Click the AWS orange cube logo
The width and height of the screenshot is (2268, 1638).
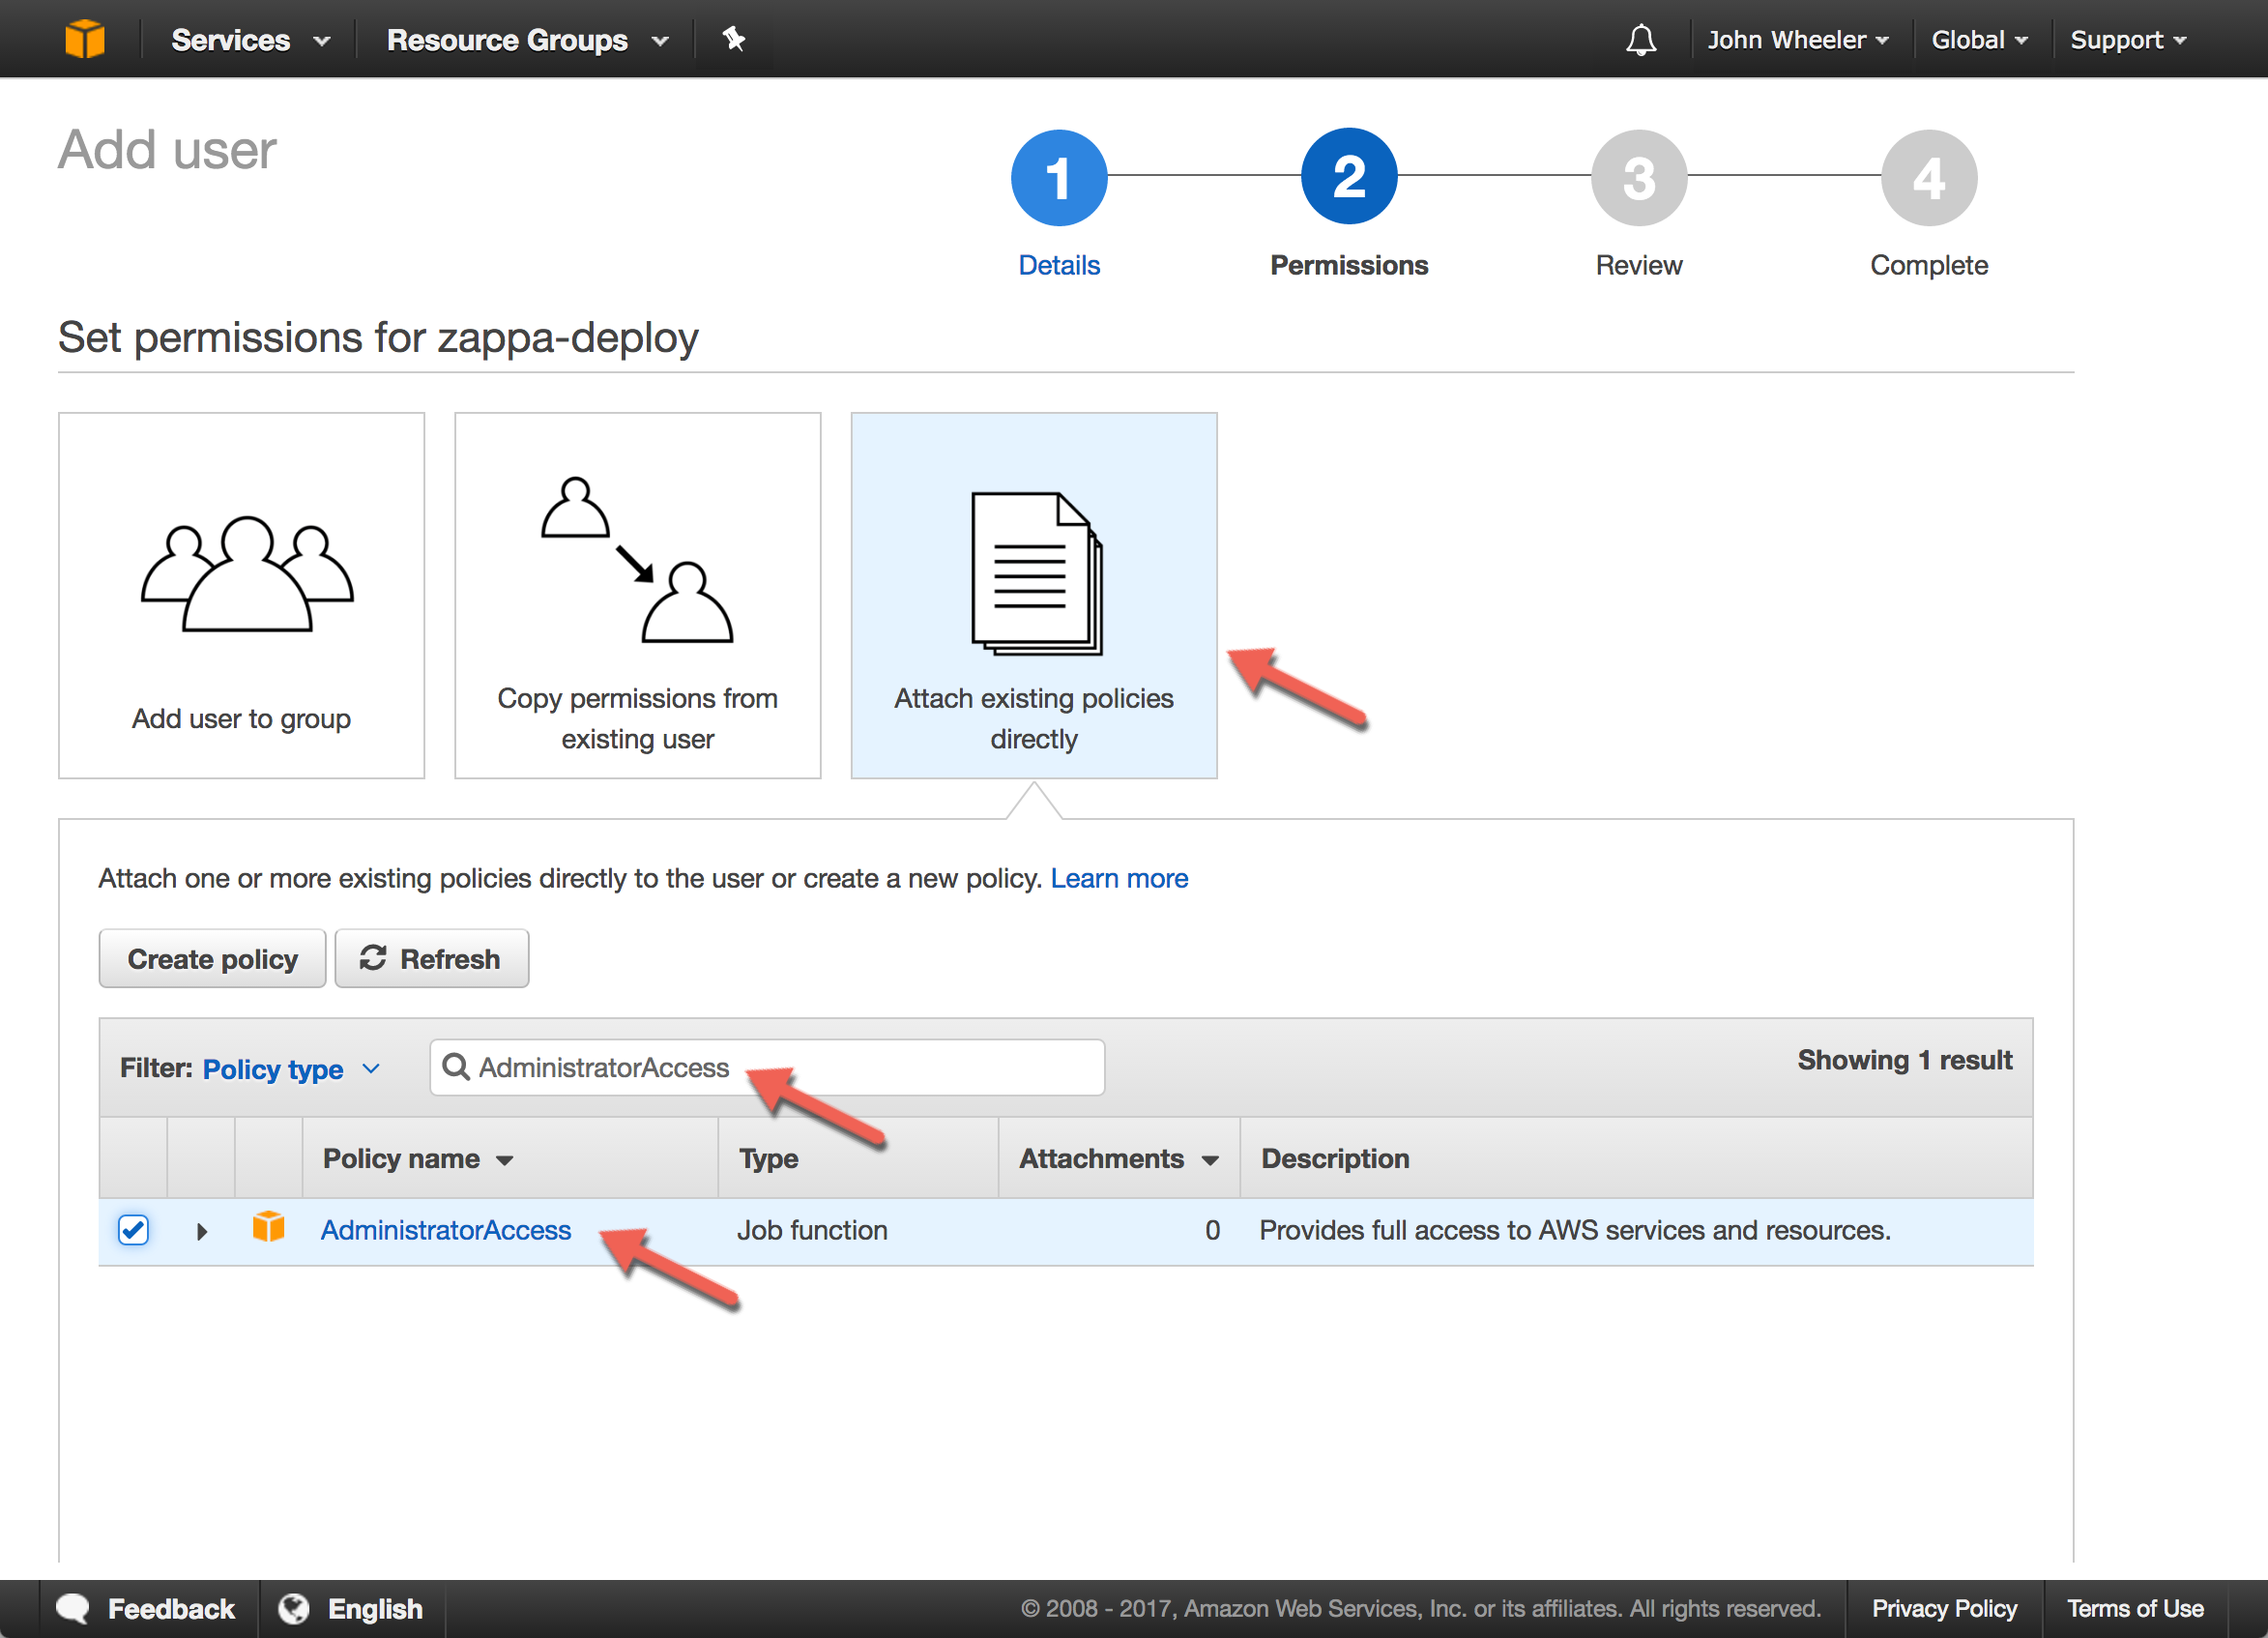point(85,39)
